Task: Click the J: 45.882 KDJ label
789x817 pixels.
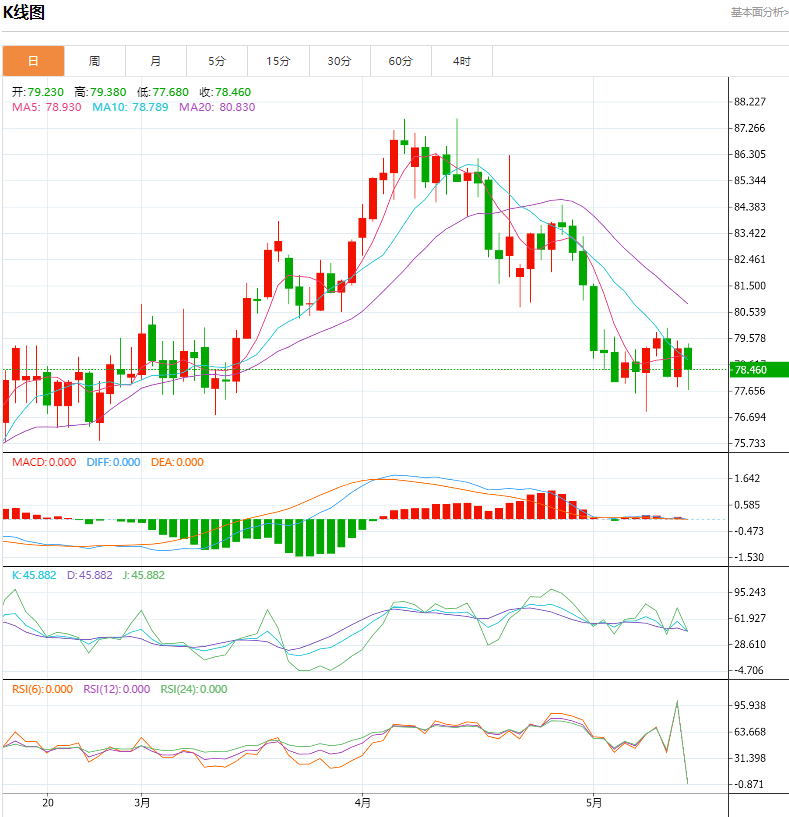Action: pyautogui.click(x=144, y=575)
